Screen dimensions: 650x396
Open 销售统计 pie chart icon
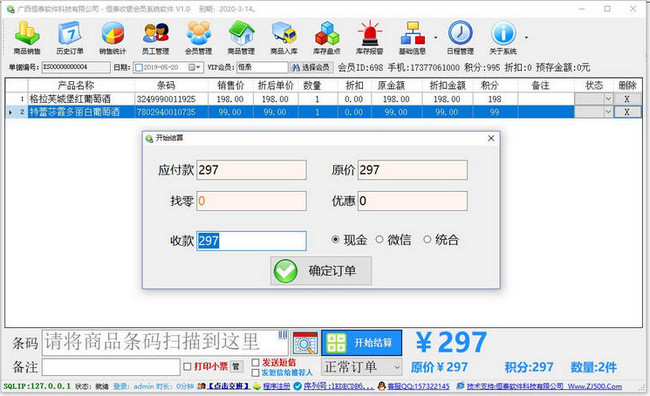(x=112, y=38)
